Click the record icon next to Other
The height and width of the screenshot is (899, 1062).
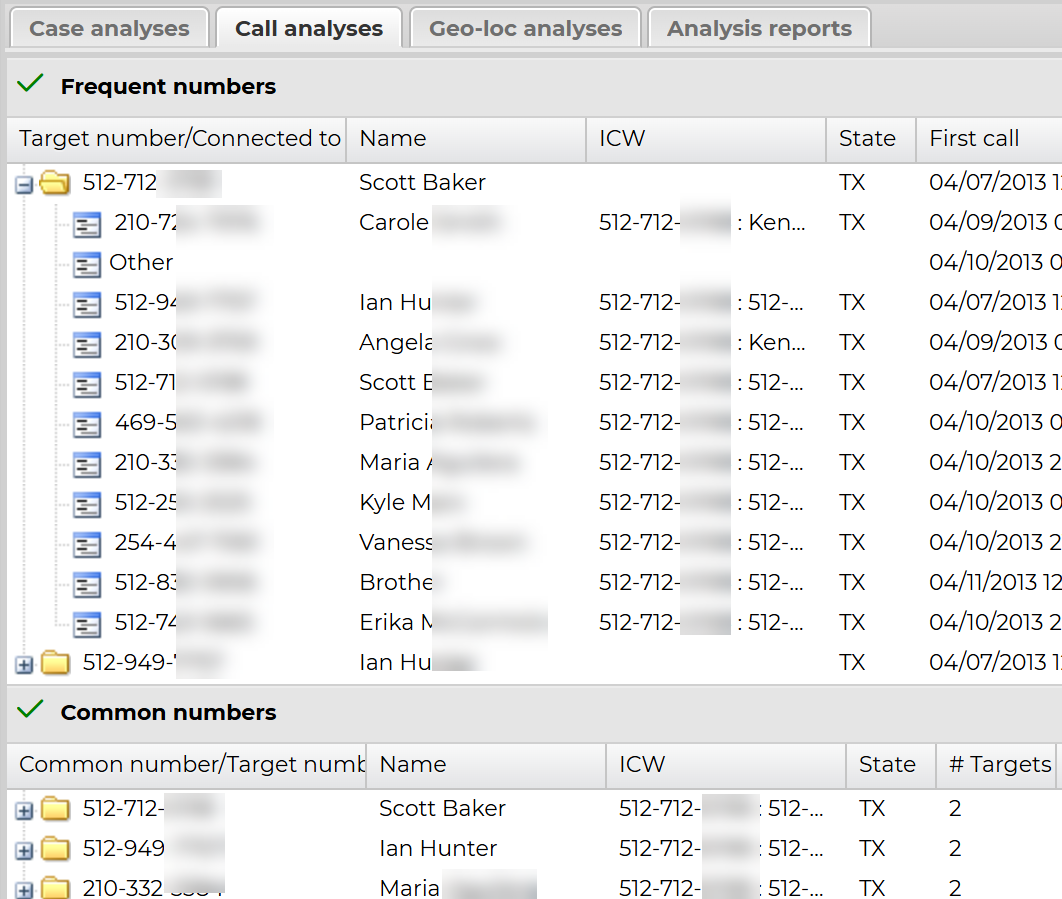[x=88, y=264]
